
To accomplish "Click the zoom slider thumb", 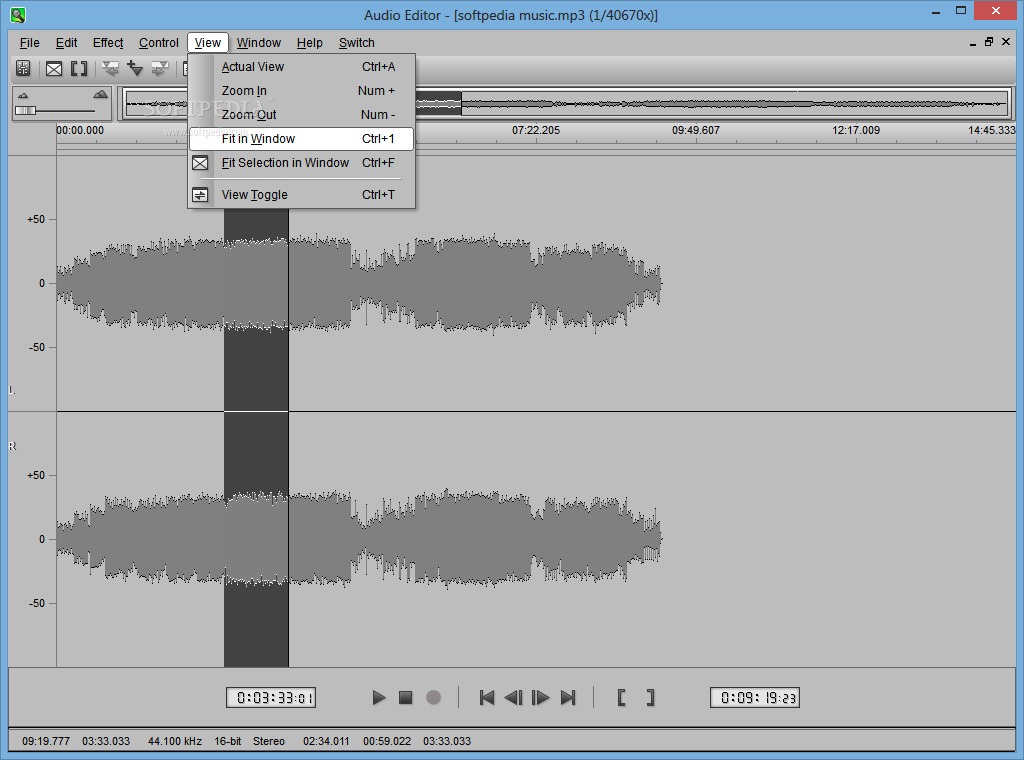I will coord(25,110).
